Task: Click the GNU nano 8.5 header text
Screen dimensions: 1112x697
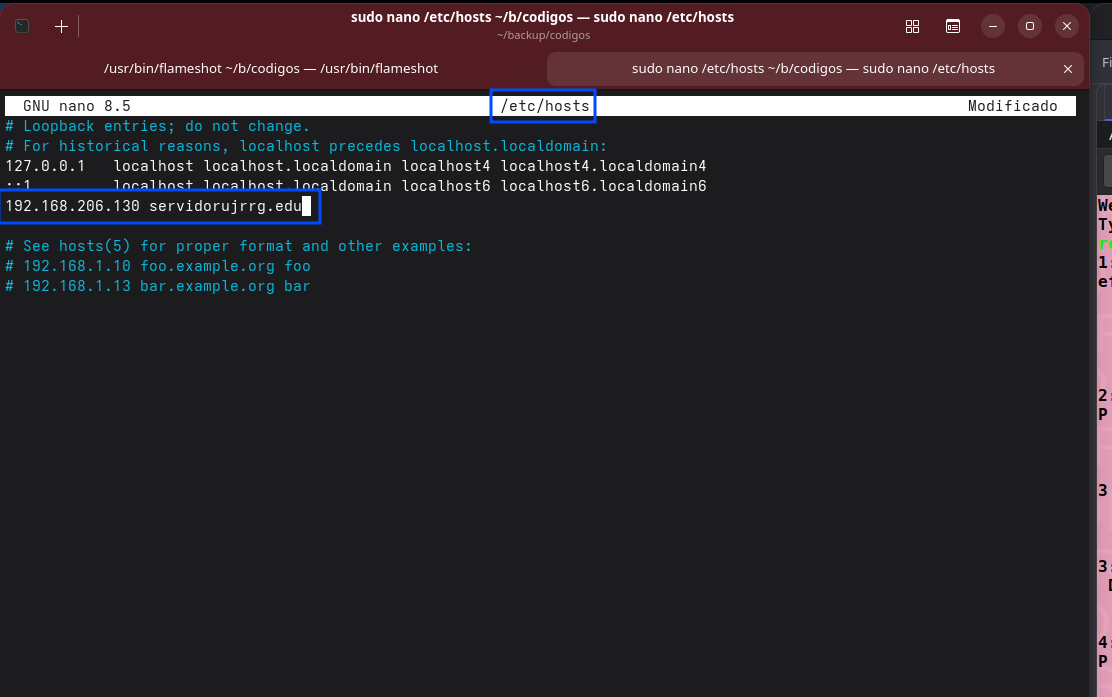Action: [77, 106]
